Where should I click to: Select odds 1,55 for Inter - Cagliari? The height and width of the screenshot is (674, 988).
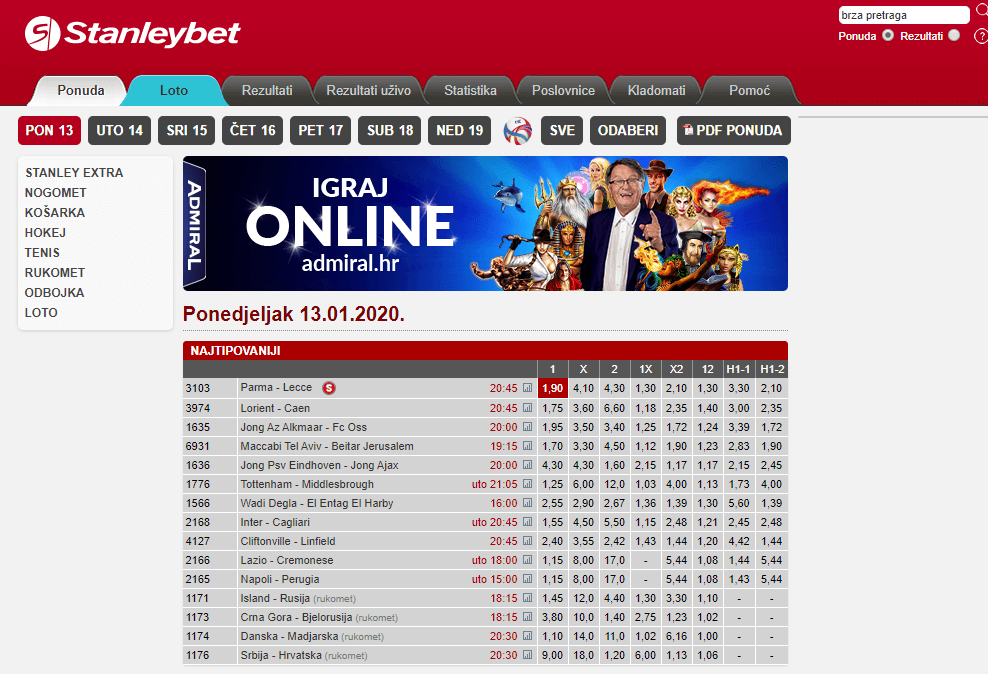(553, 522)
